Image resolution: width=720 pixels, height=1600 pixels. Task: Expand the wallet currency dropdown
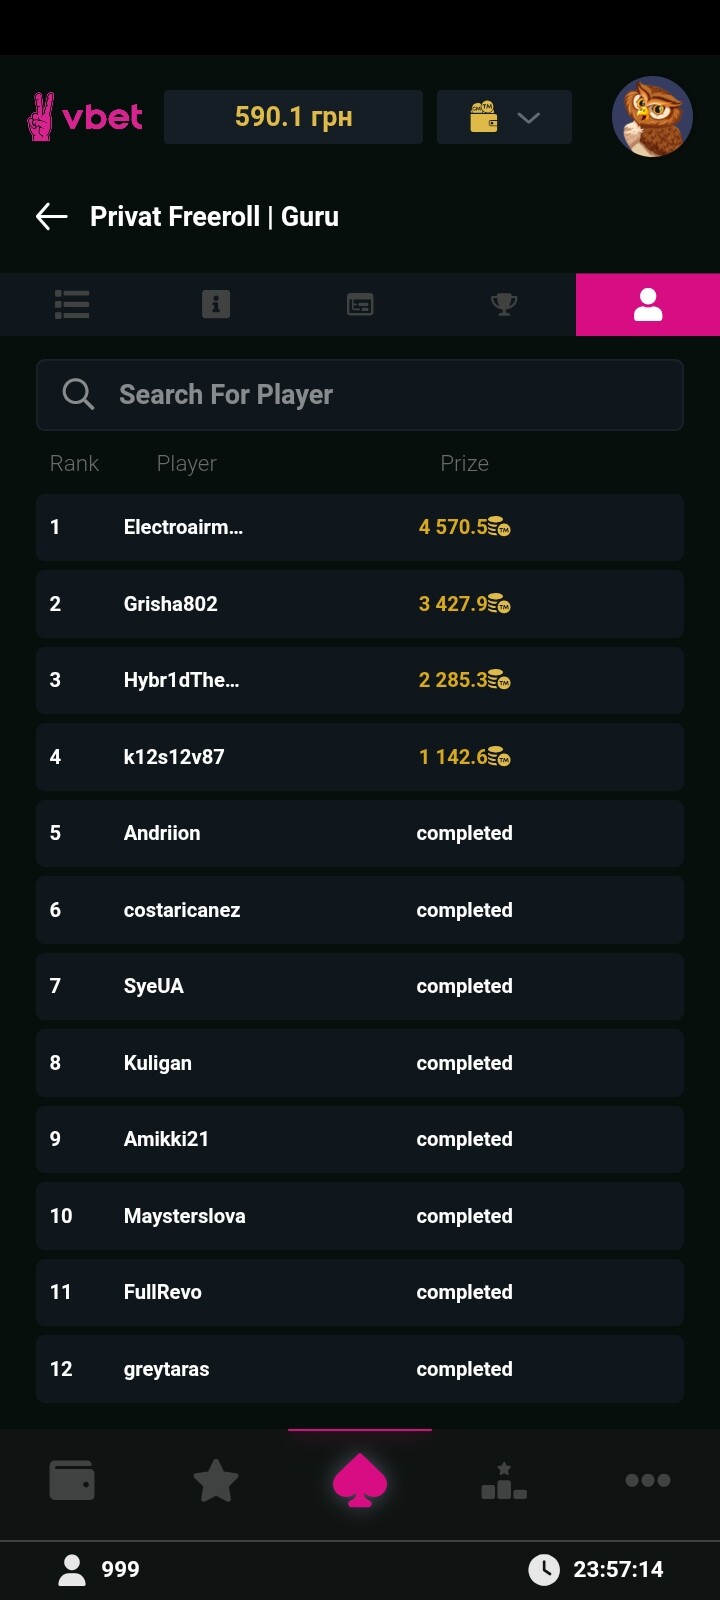tap(505, 117)
